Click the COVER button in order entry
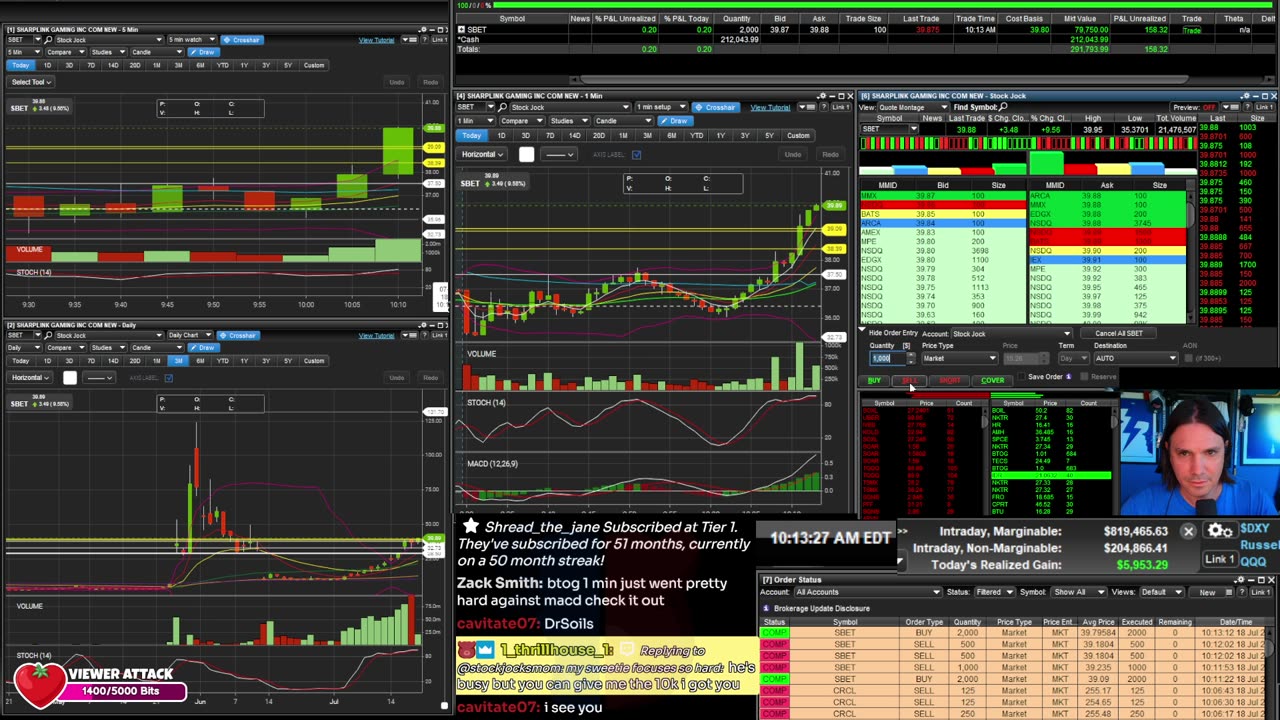This screenshot has height=720, width=1280. 992,381
